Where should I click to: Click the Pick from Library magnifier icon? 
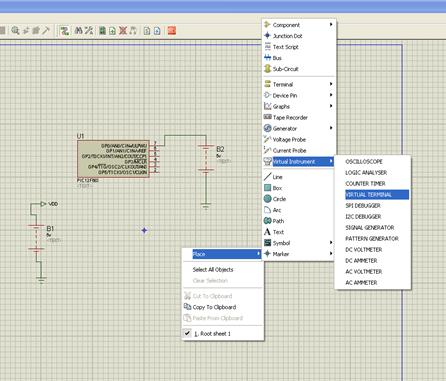pos(15,31)
